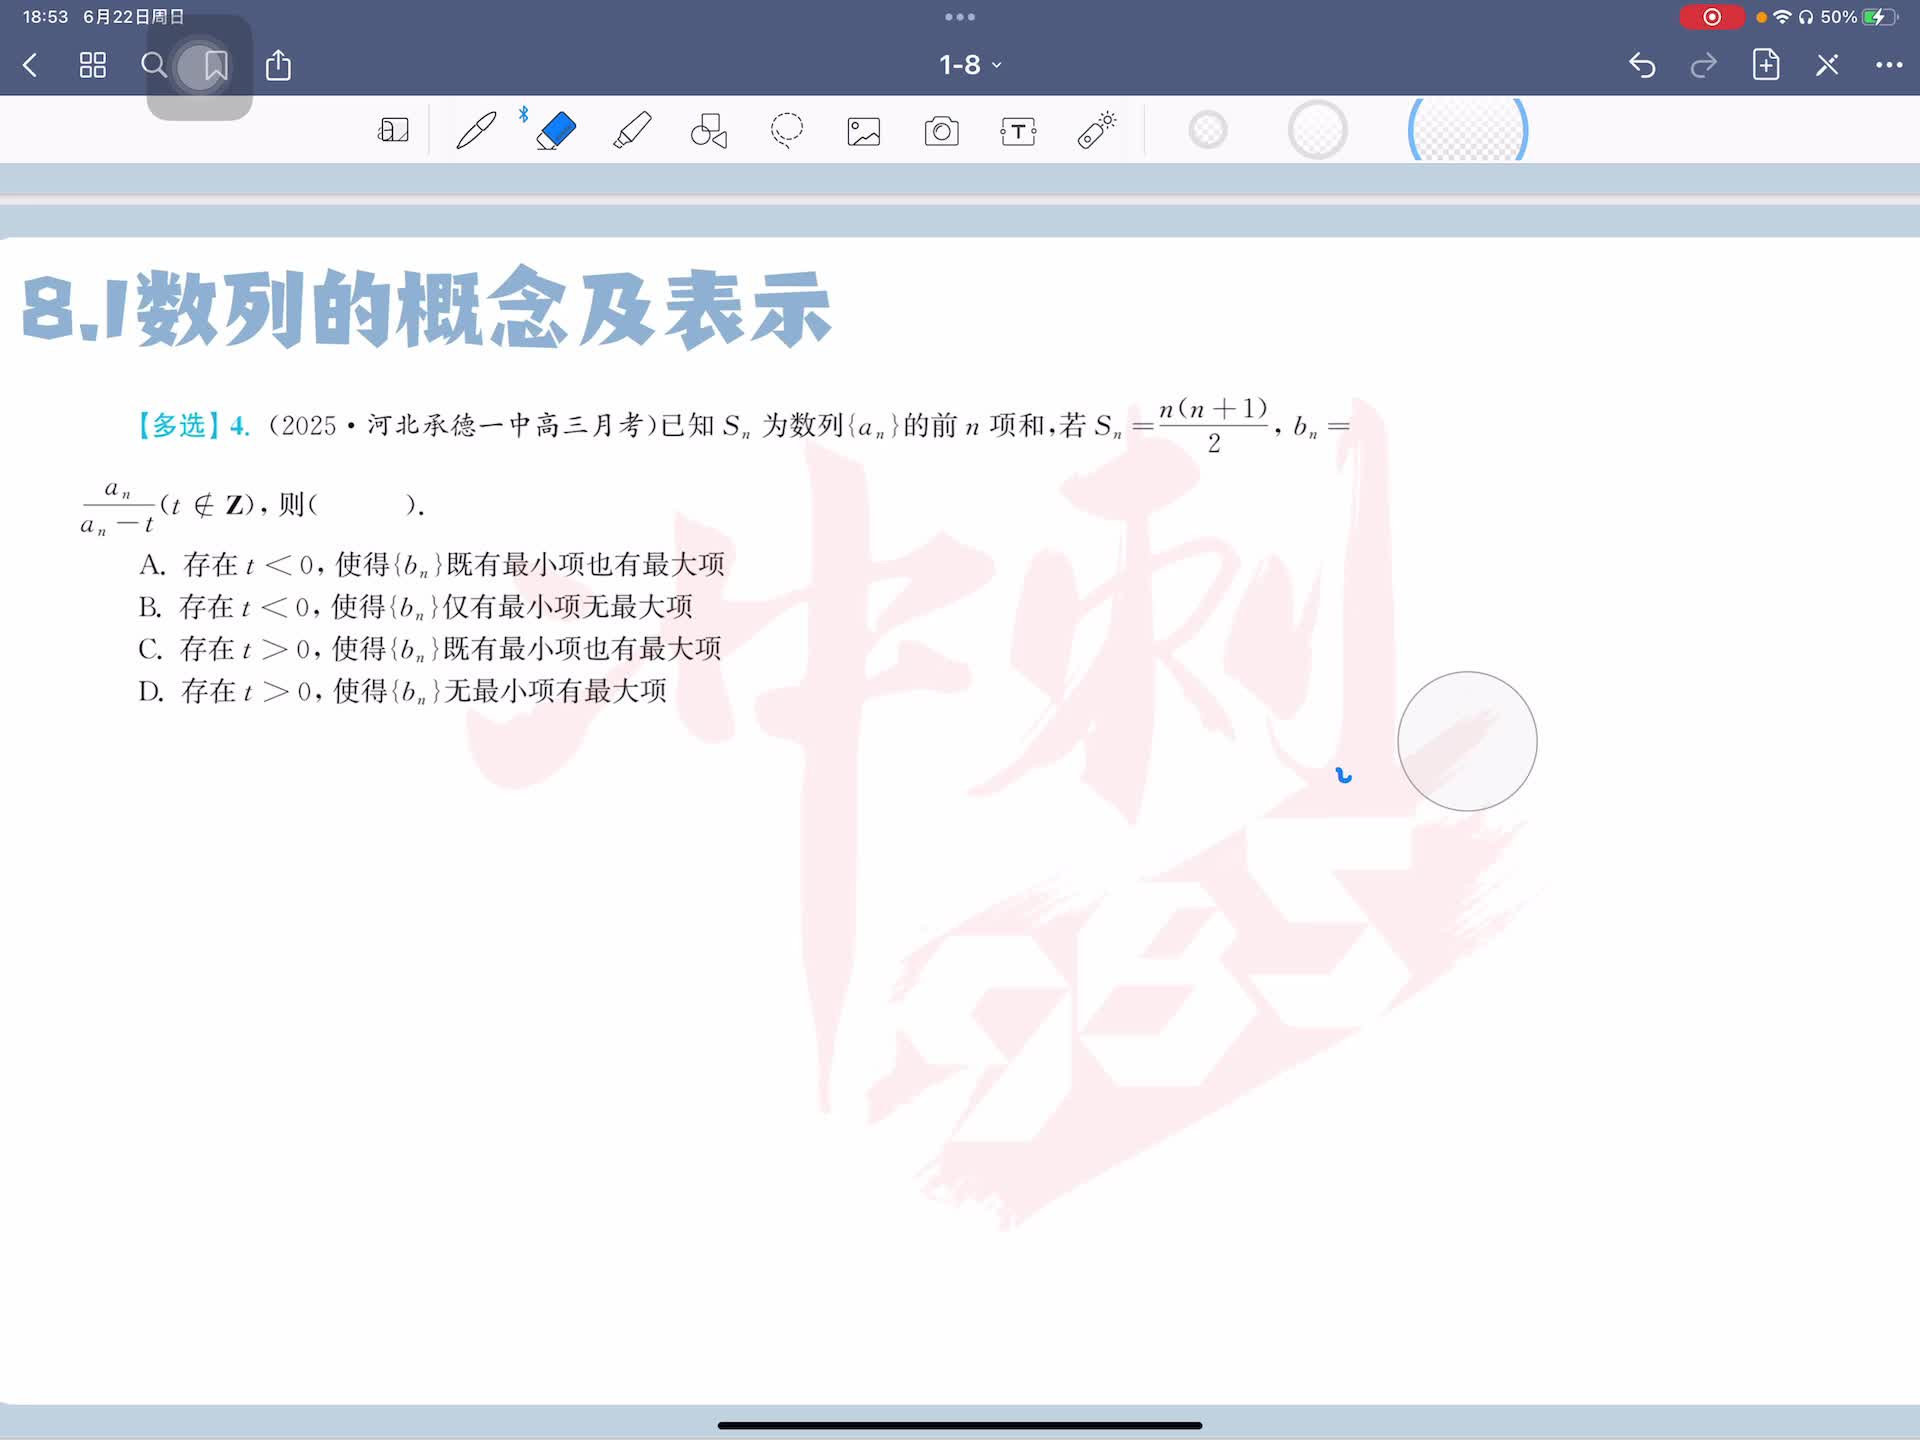This screenshot has height=1440, width=1920.
Task: Toggle the page bookmark
Action: coord(215,66)
